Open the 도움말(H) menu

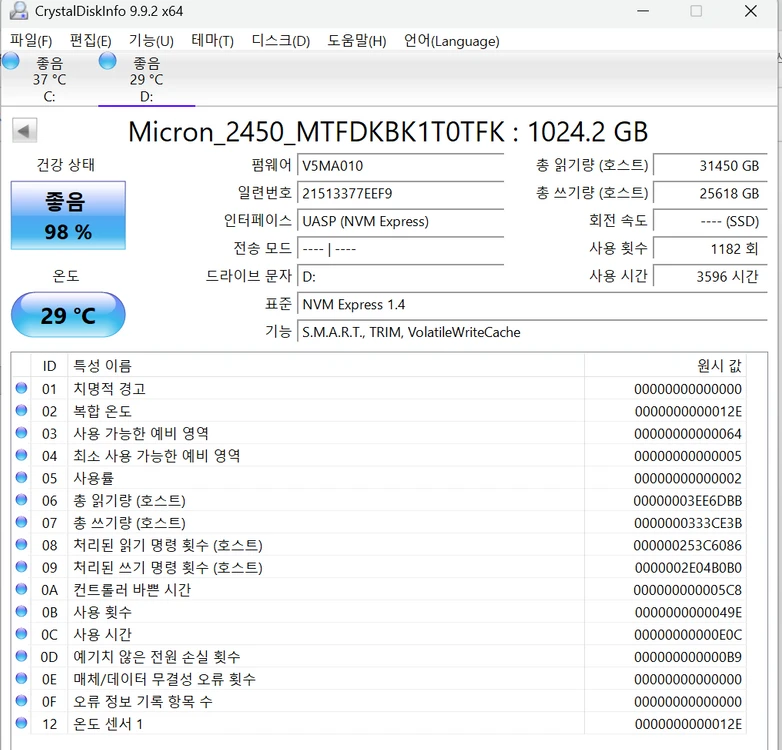tap(357, 40)
